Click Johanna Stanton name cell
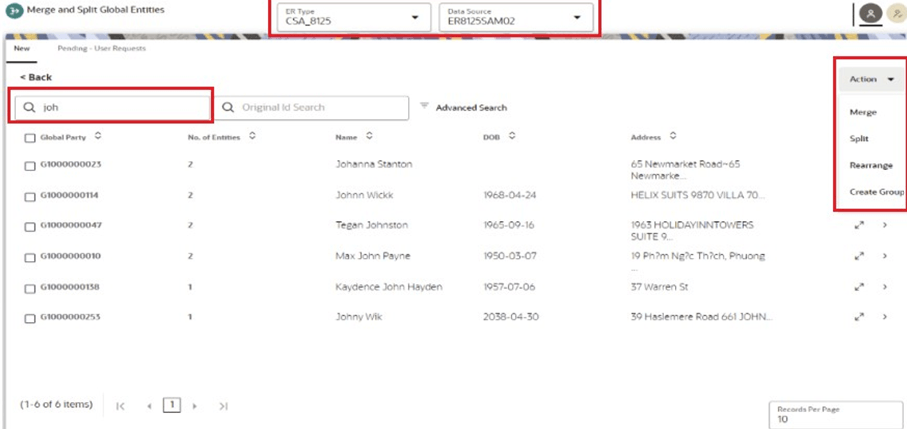This screenshot has width=907, height=429. click(374, 164)
